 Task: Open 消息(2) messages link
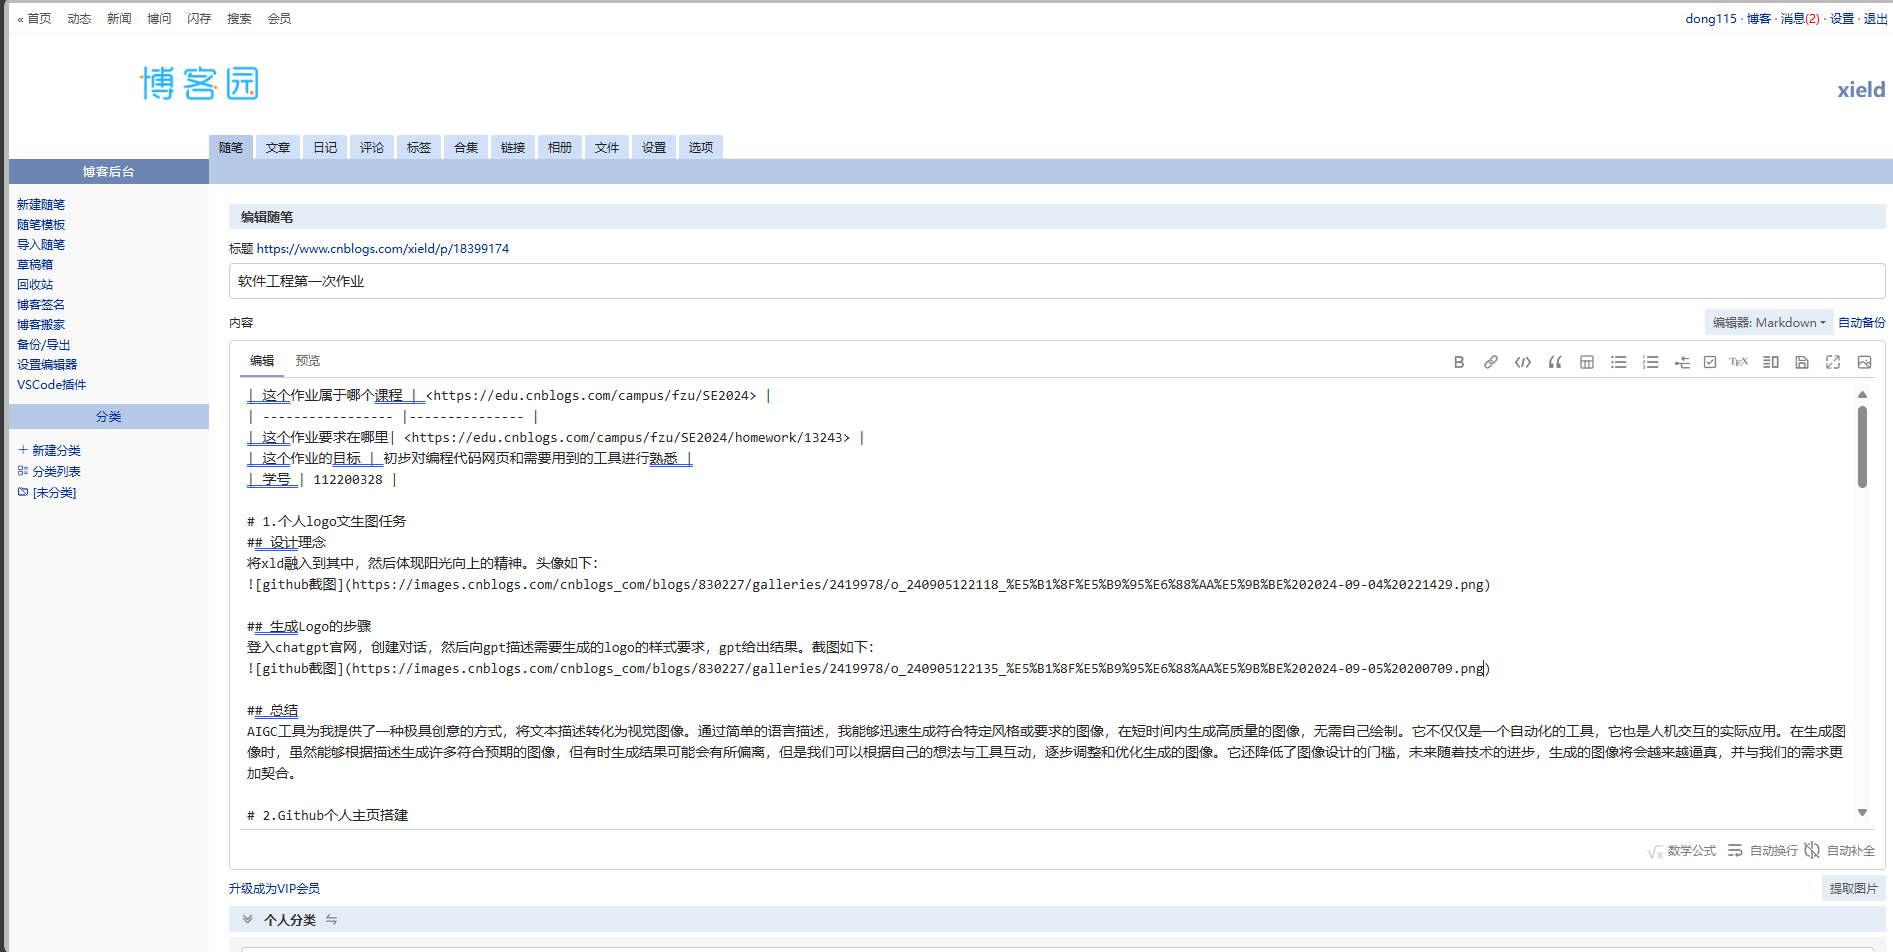1800,18
